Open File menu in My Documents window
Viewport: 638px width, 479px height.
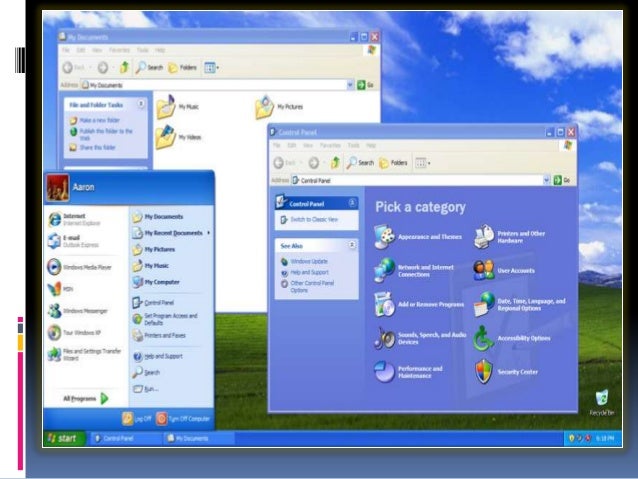(66, 50)
